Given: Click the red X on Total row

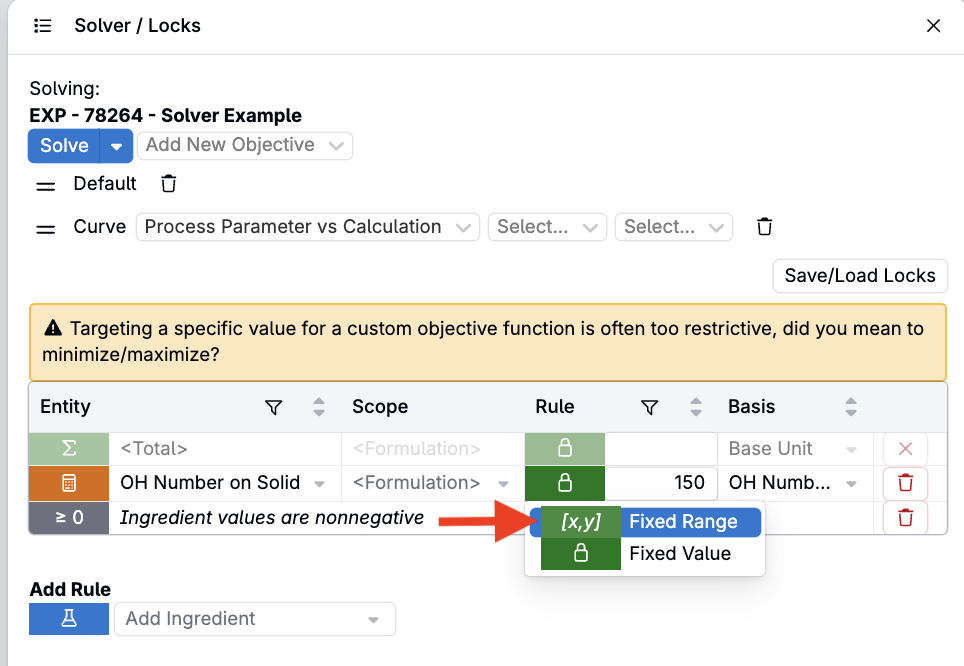Looking at the screenshot, I should pyautogui.click(x=905, y=449).
